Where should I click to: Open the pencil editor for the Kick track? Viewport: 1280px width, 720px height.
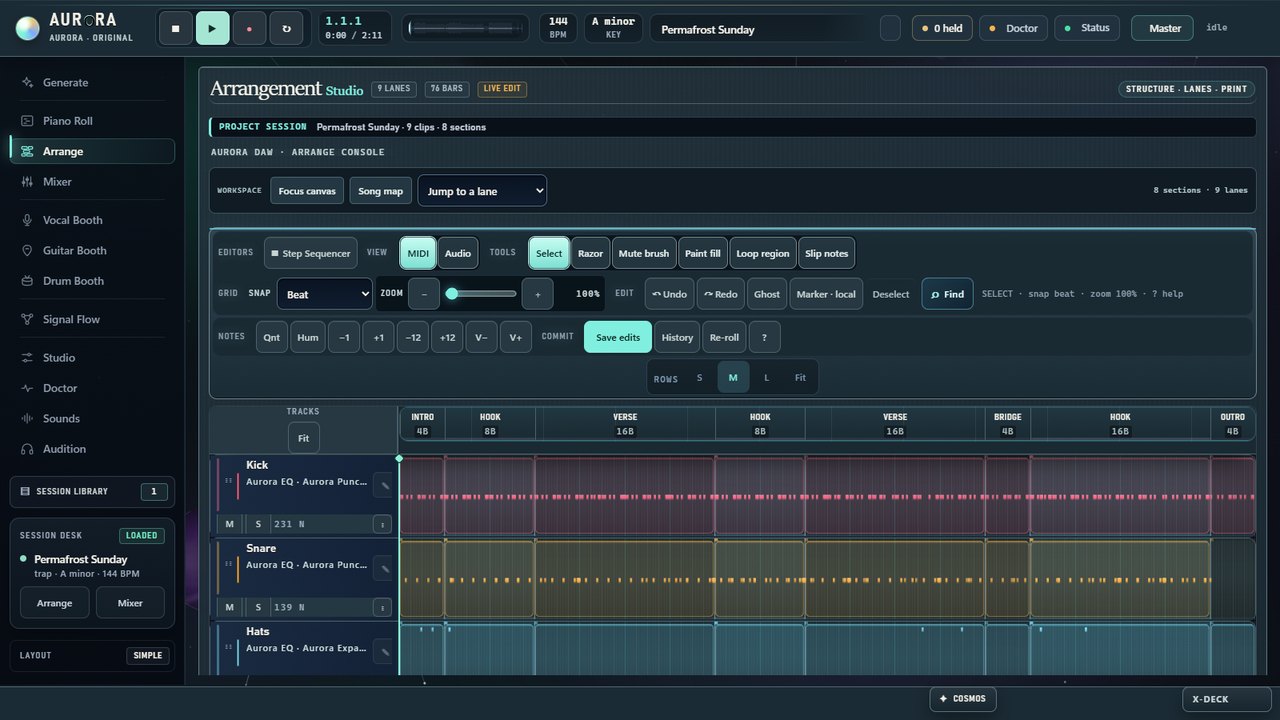[383, 486]
